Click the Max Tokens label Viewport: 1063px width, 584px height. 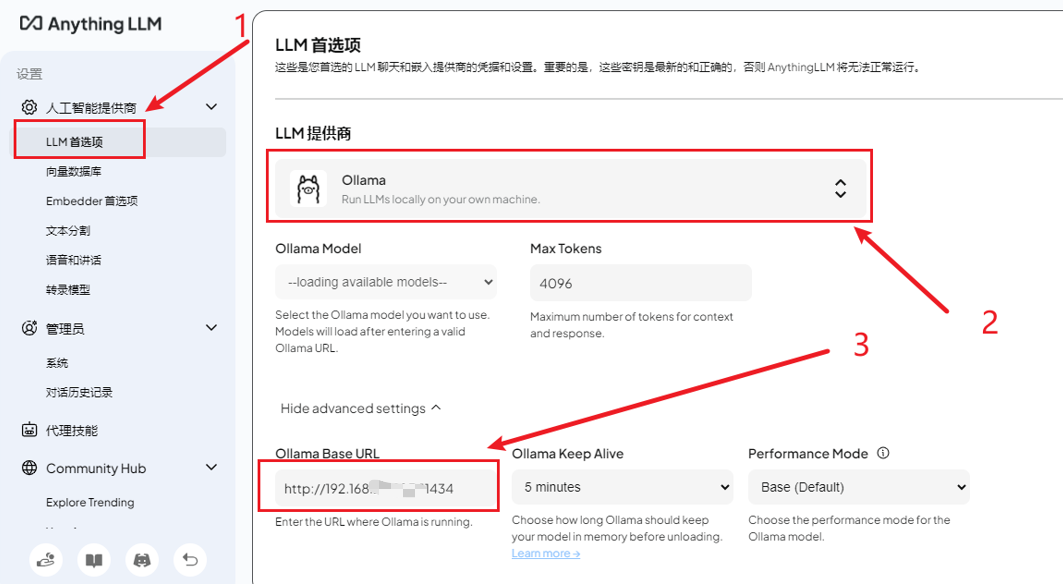(565, 248)
